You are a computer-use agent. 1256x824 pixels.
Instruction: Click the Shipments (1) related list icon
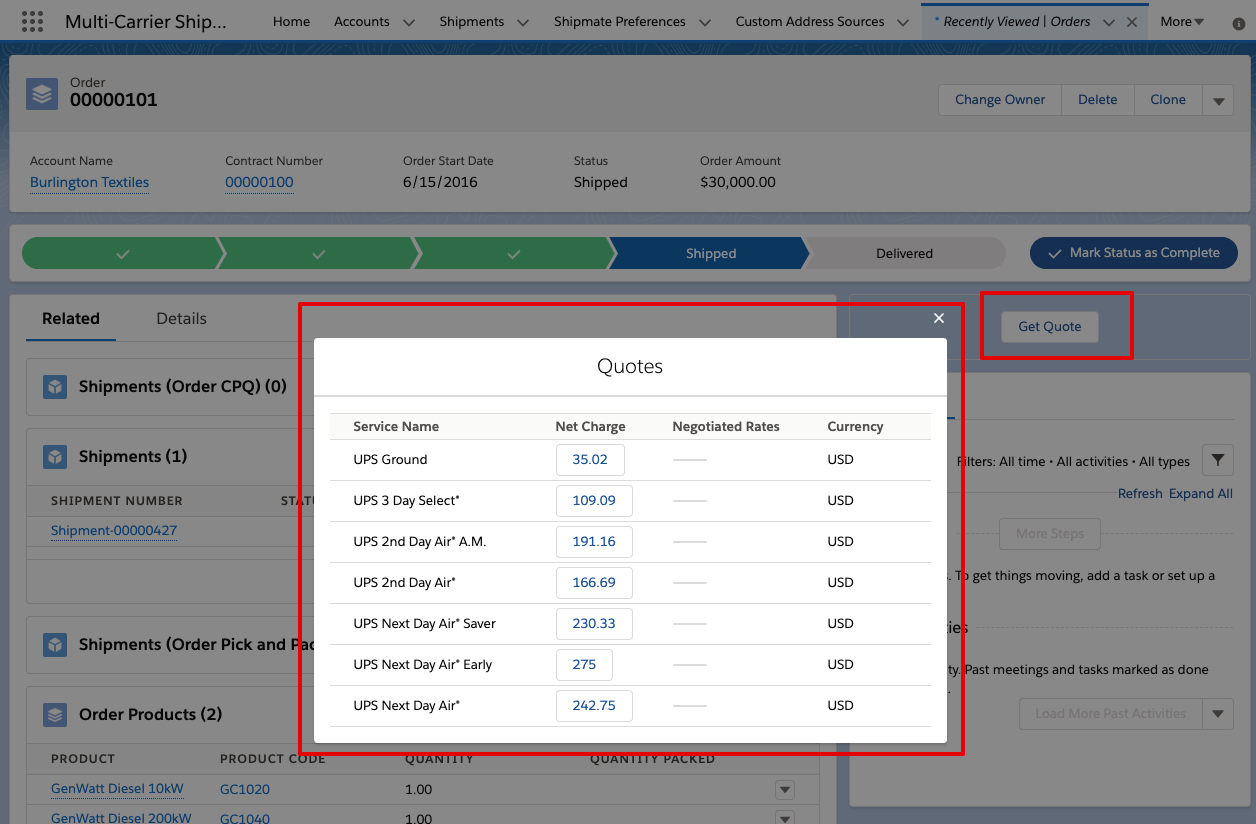[x=55, y=457]
